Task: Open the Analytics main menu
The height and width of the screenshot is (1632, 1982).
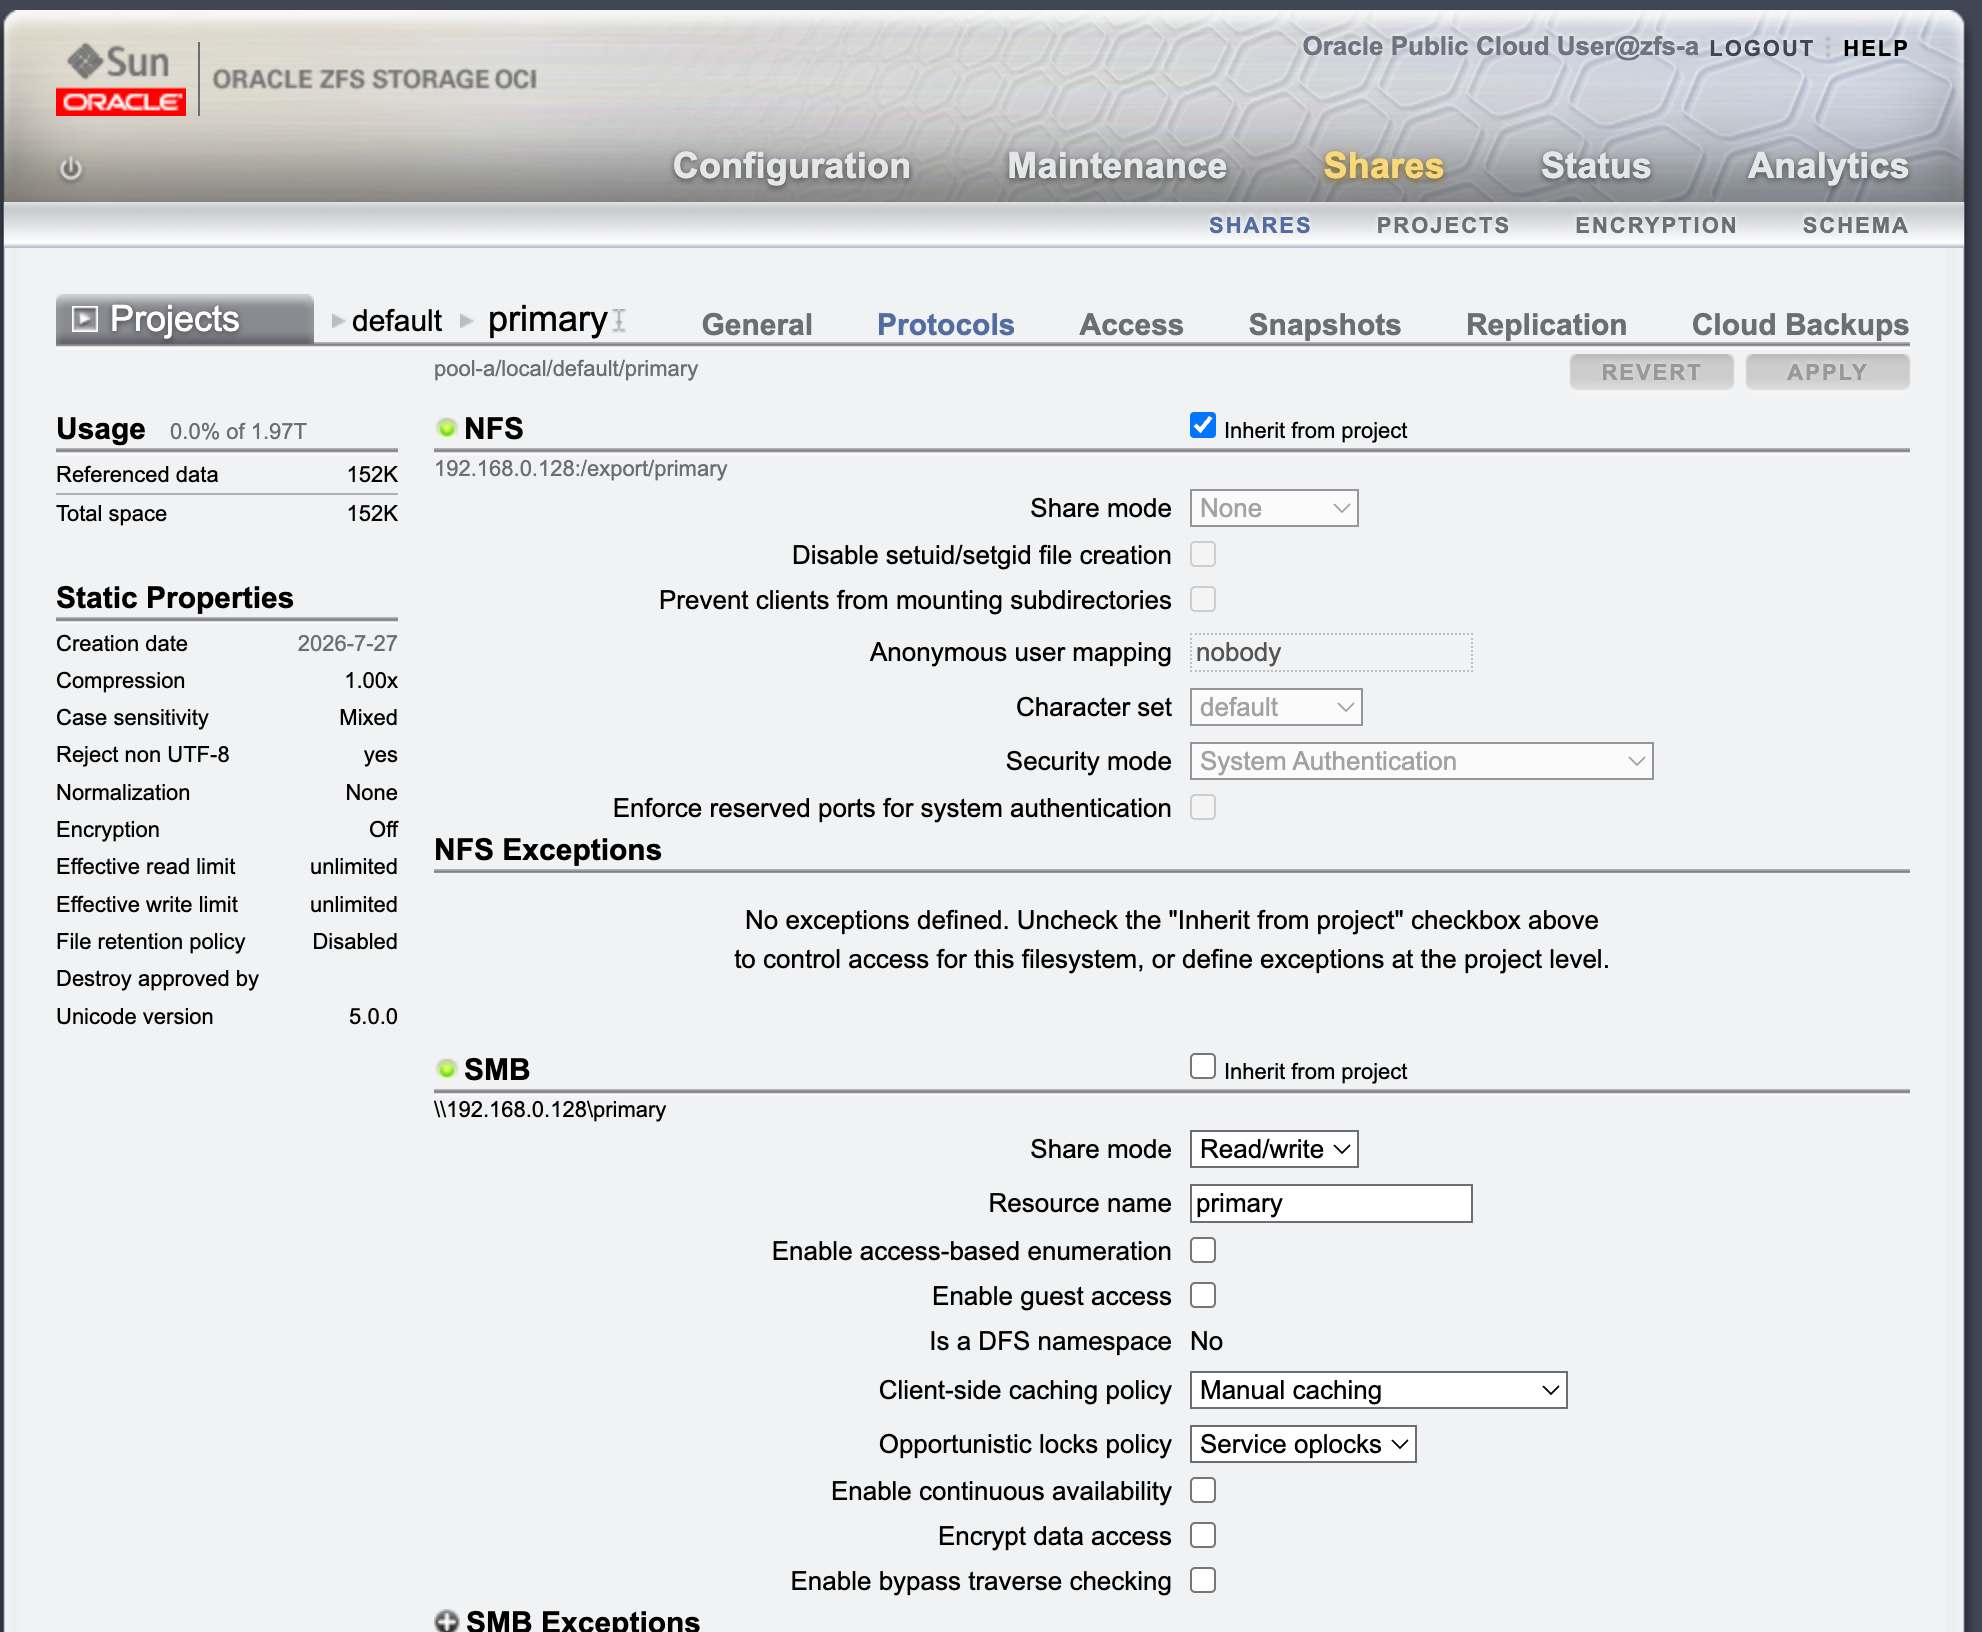Action: pyautogui.click(x=1828, y=166)
